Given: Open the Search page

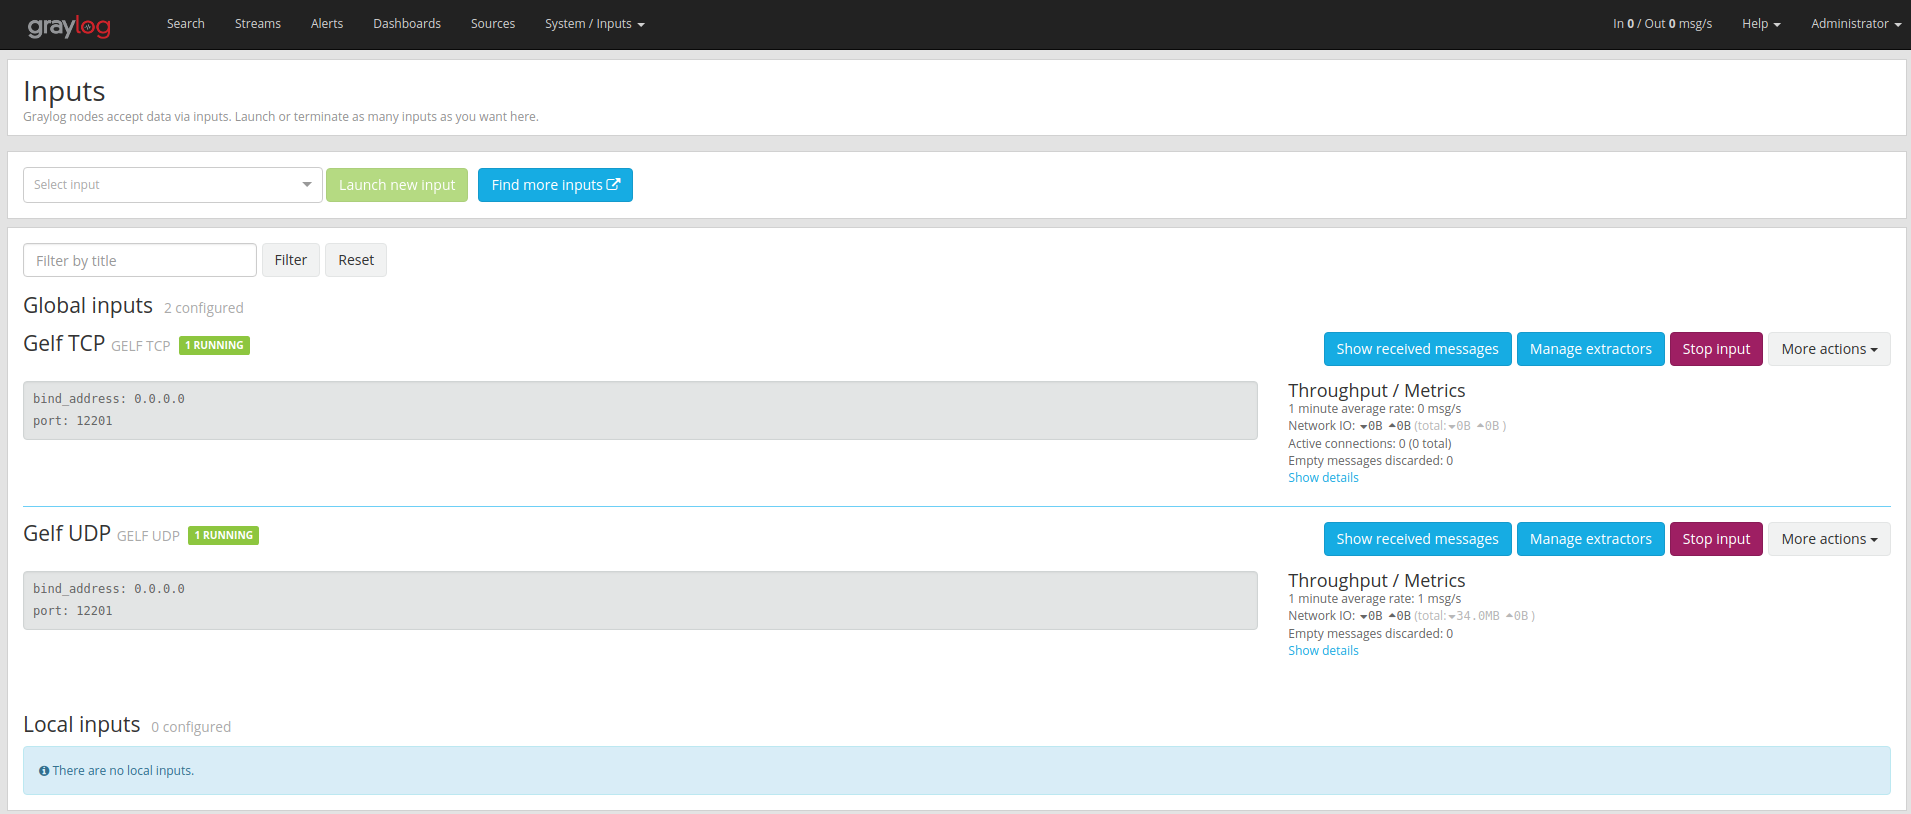Looking at the screenshot, I should (186, 24).
